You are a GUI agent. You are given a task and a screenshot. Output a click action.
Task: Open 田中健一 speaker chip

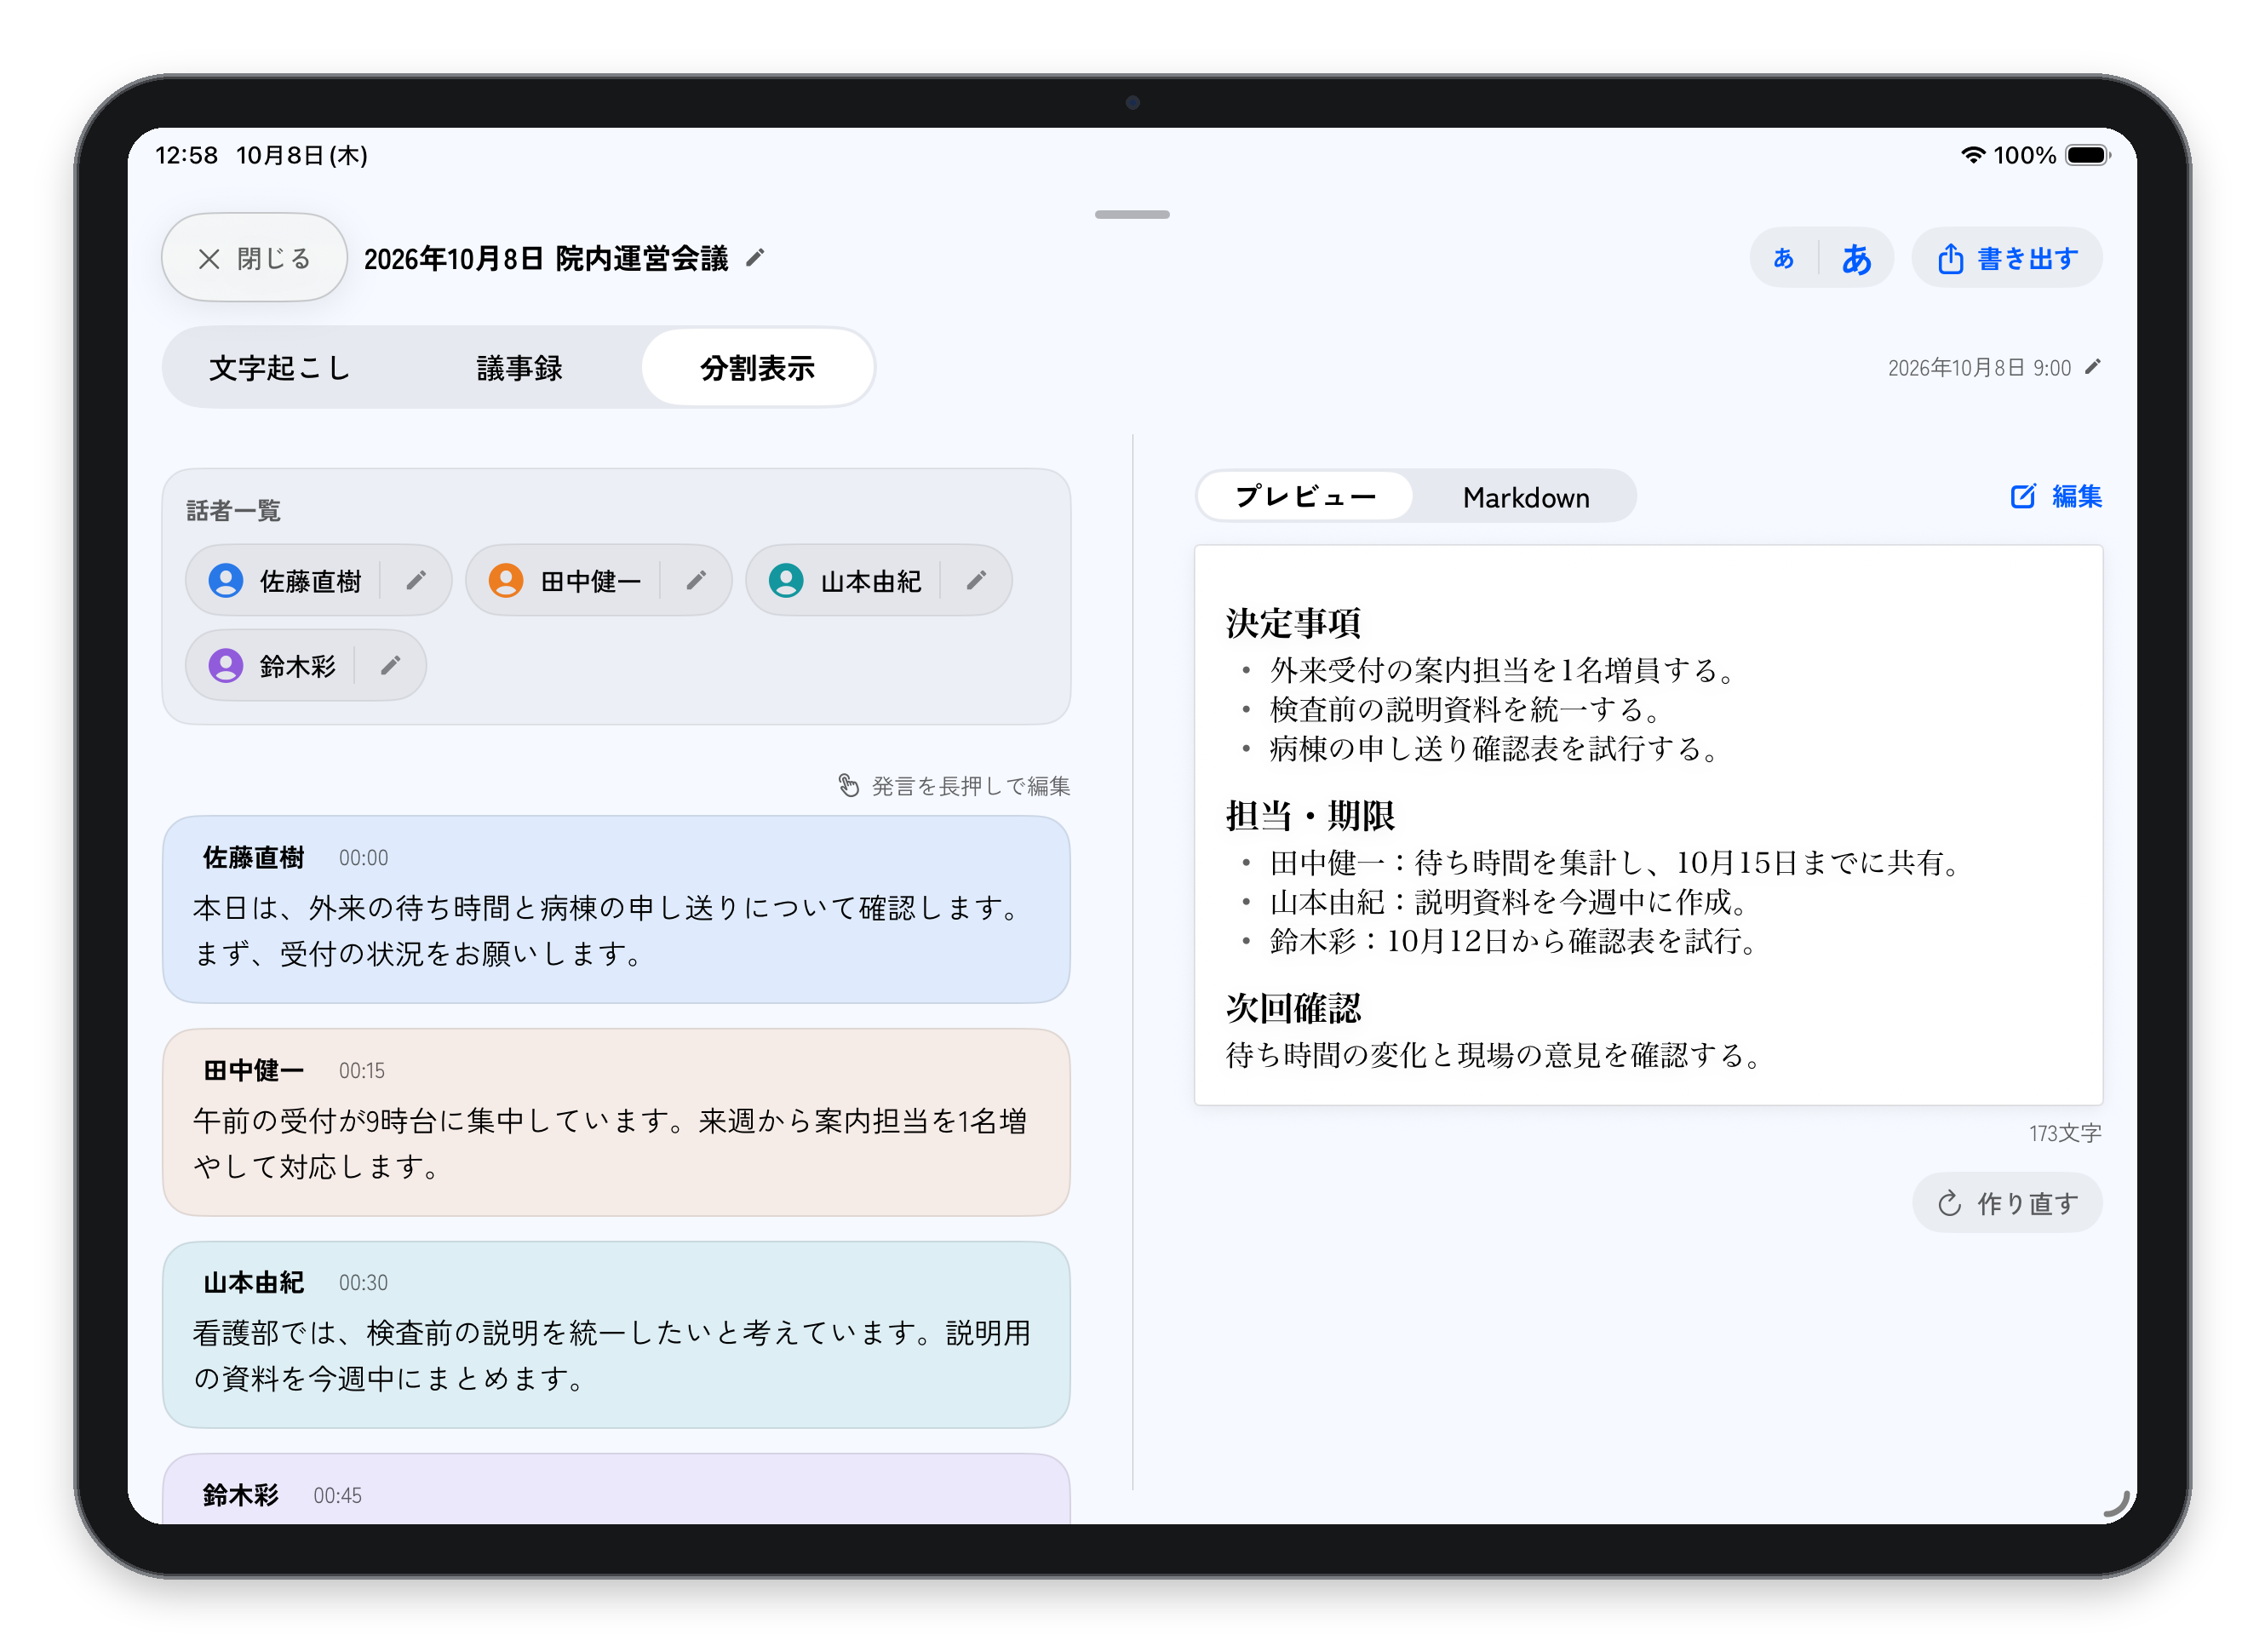599,580
